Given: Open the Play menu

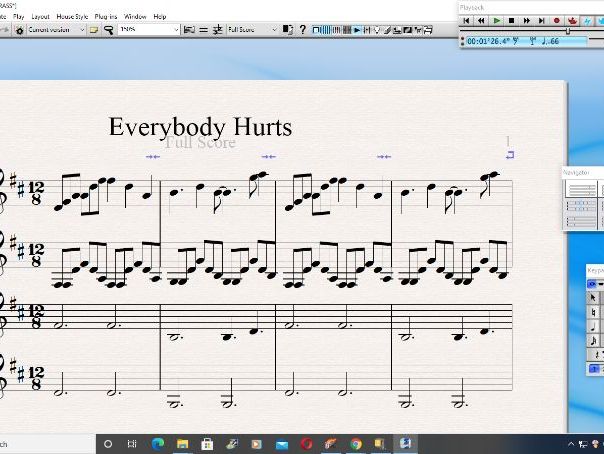Looking at the screenshot, I should pyautogui.click(x=18, y=17).
